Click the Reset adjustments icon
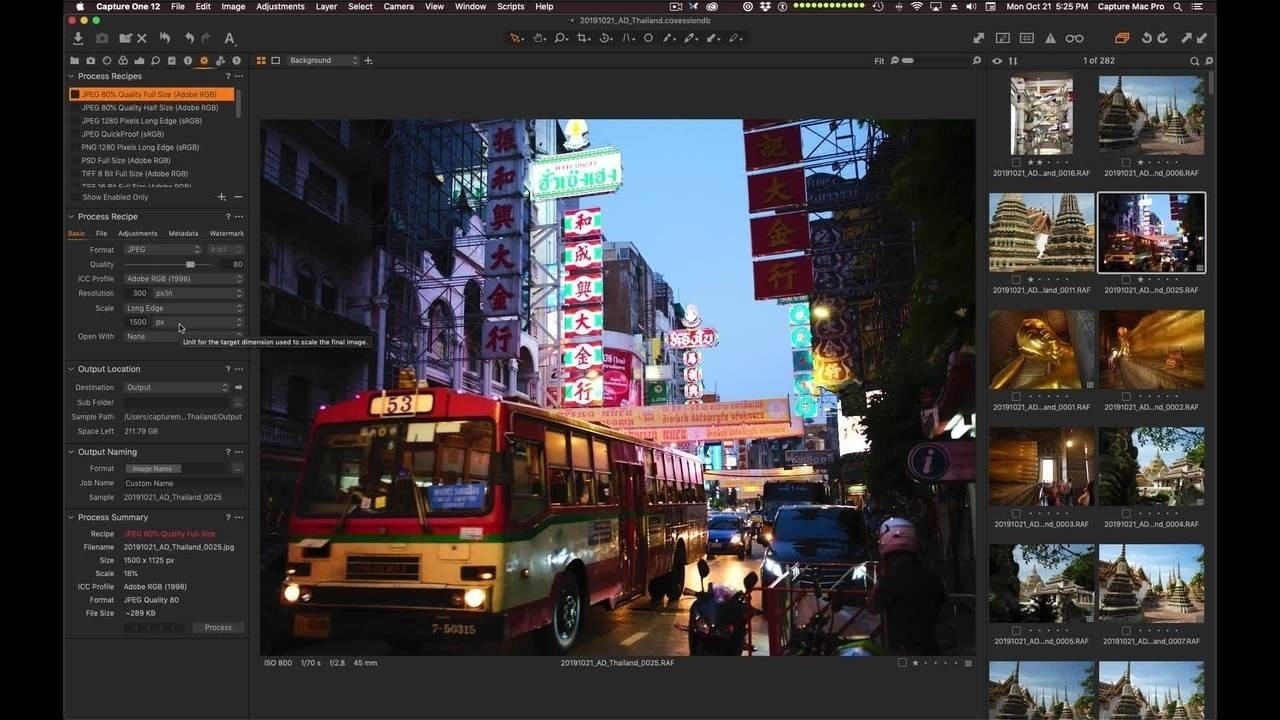Screen dimensions: 1280x720 coord(165,38)
